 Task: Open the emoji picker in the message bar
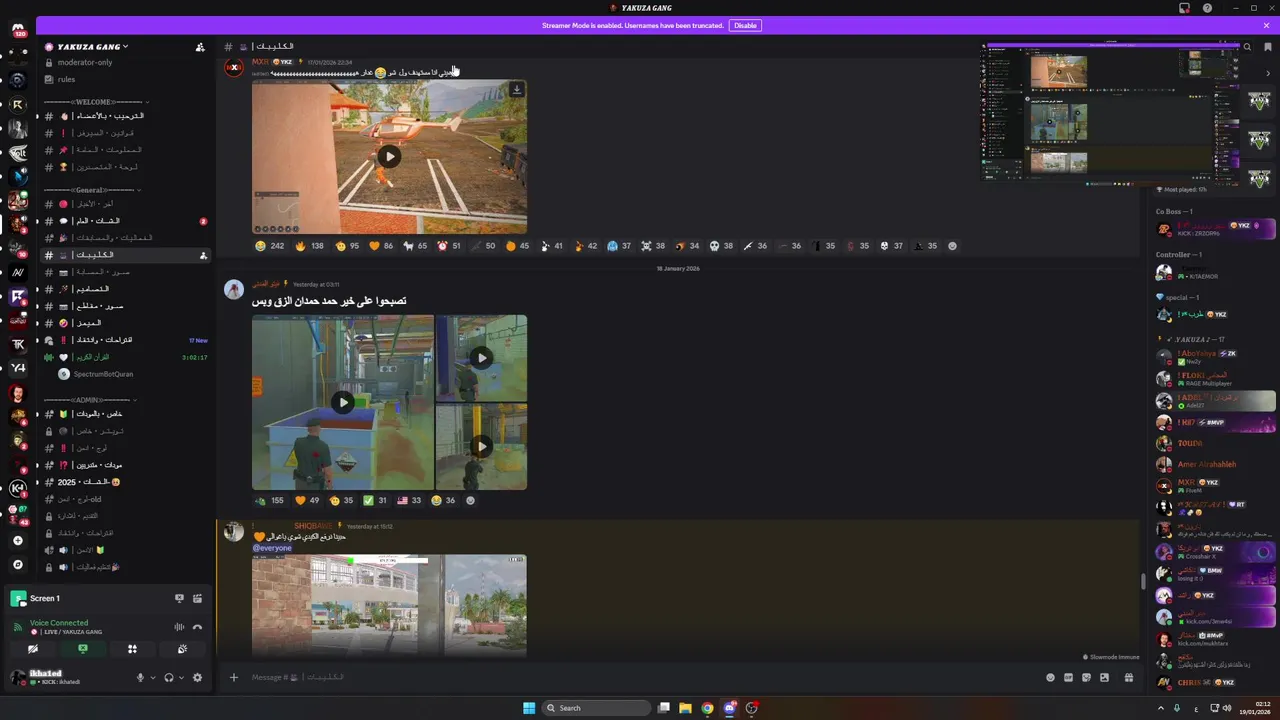point(1050,677)
